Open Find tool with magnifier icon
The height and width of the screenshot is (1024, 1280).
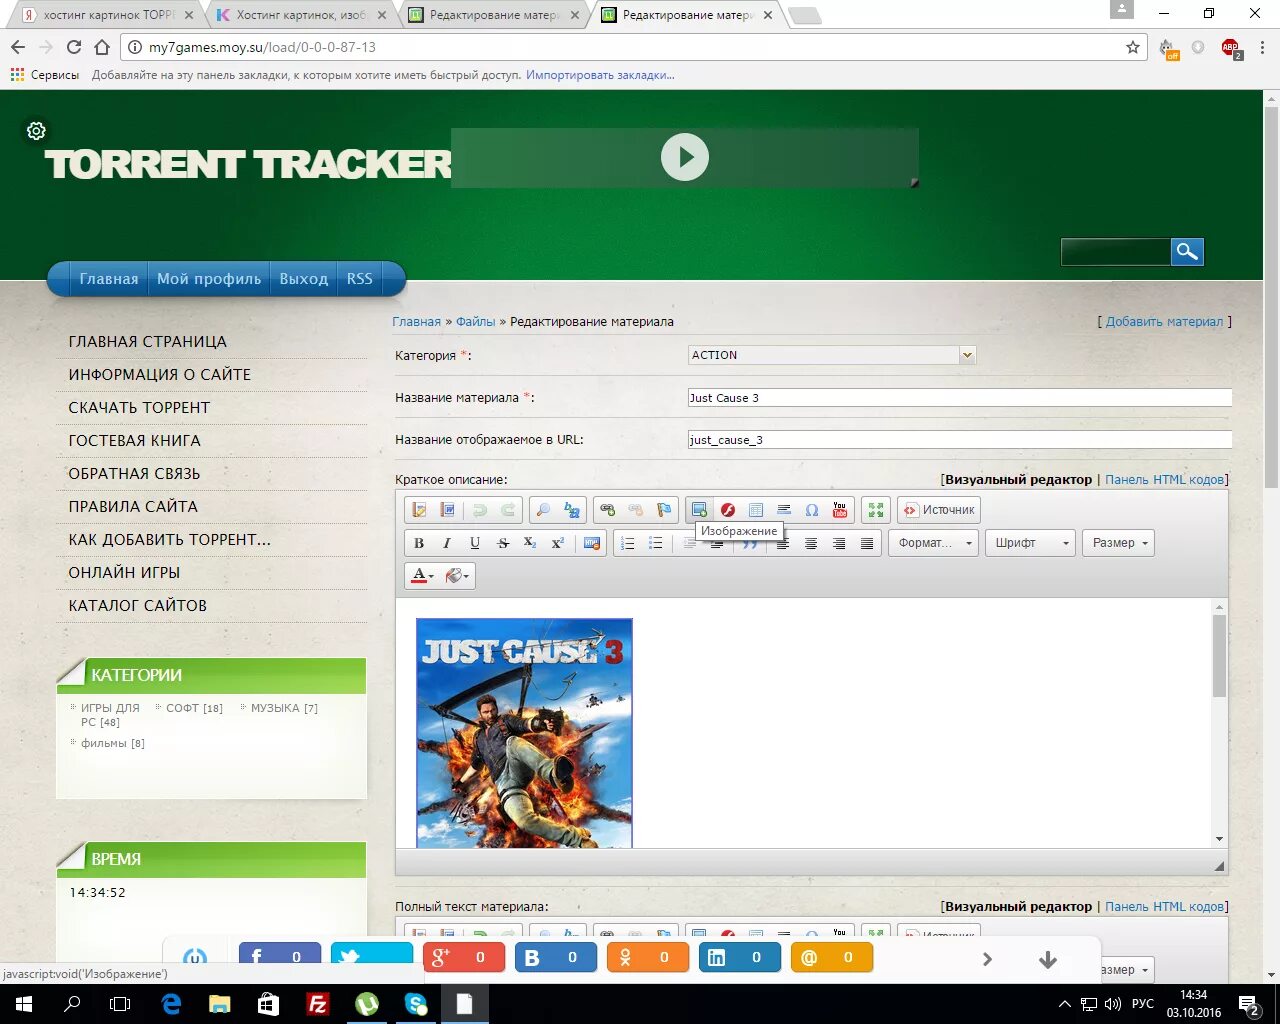543,510
